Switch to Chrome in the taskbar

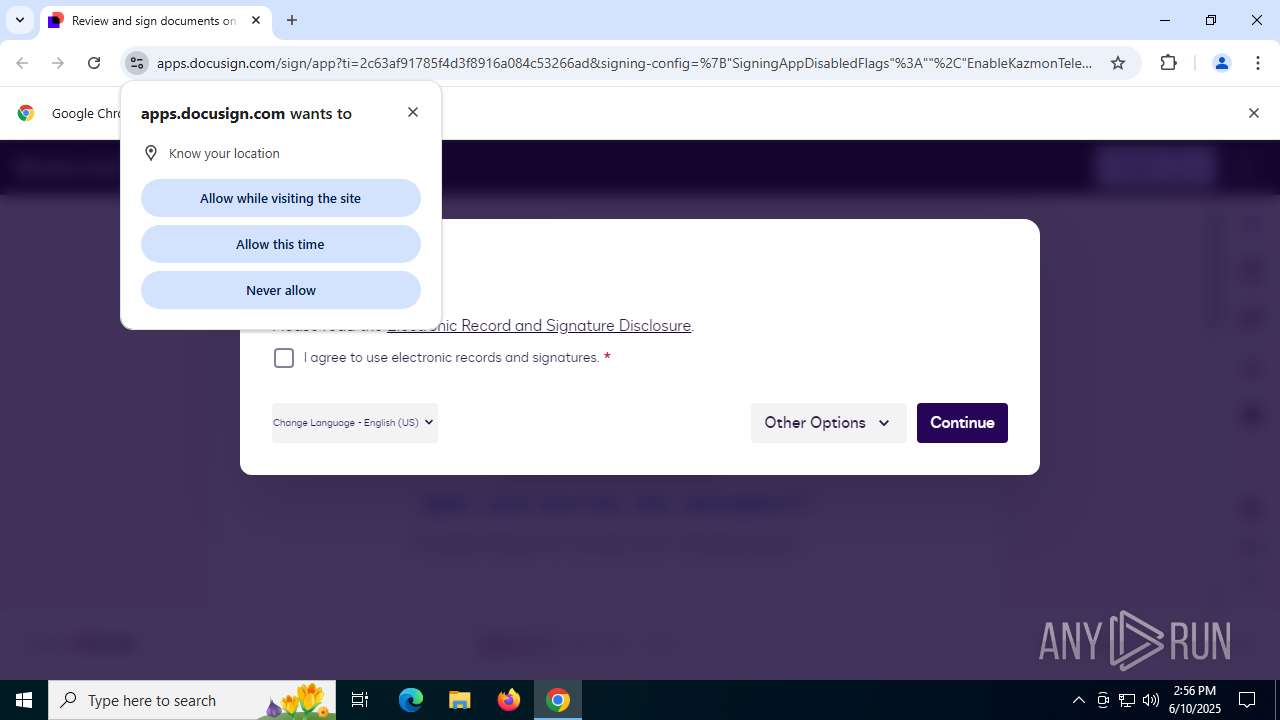pos(558,700)
